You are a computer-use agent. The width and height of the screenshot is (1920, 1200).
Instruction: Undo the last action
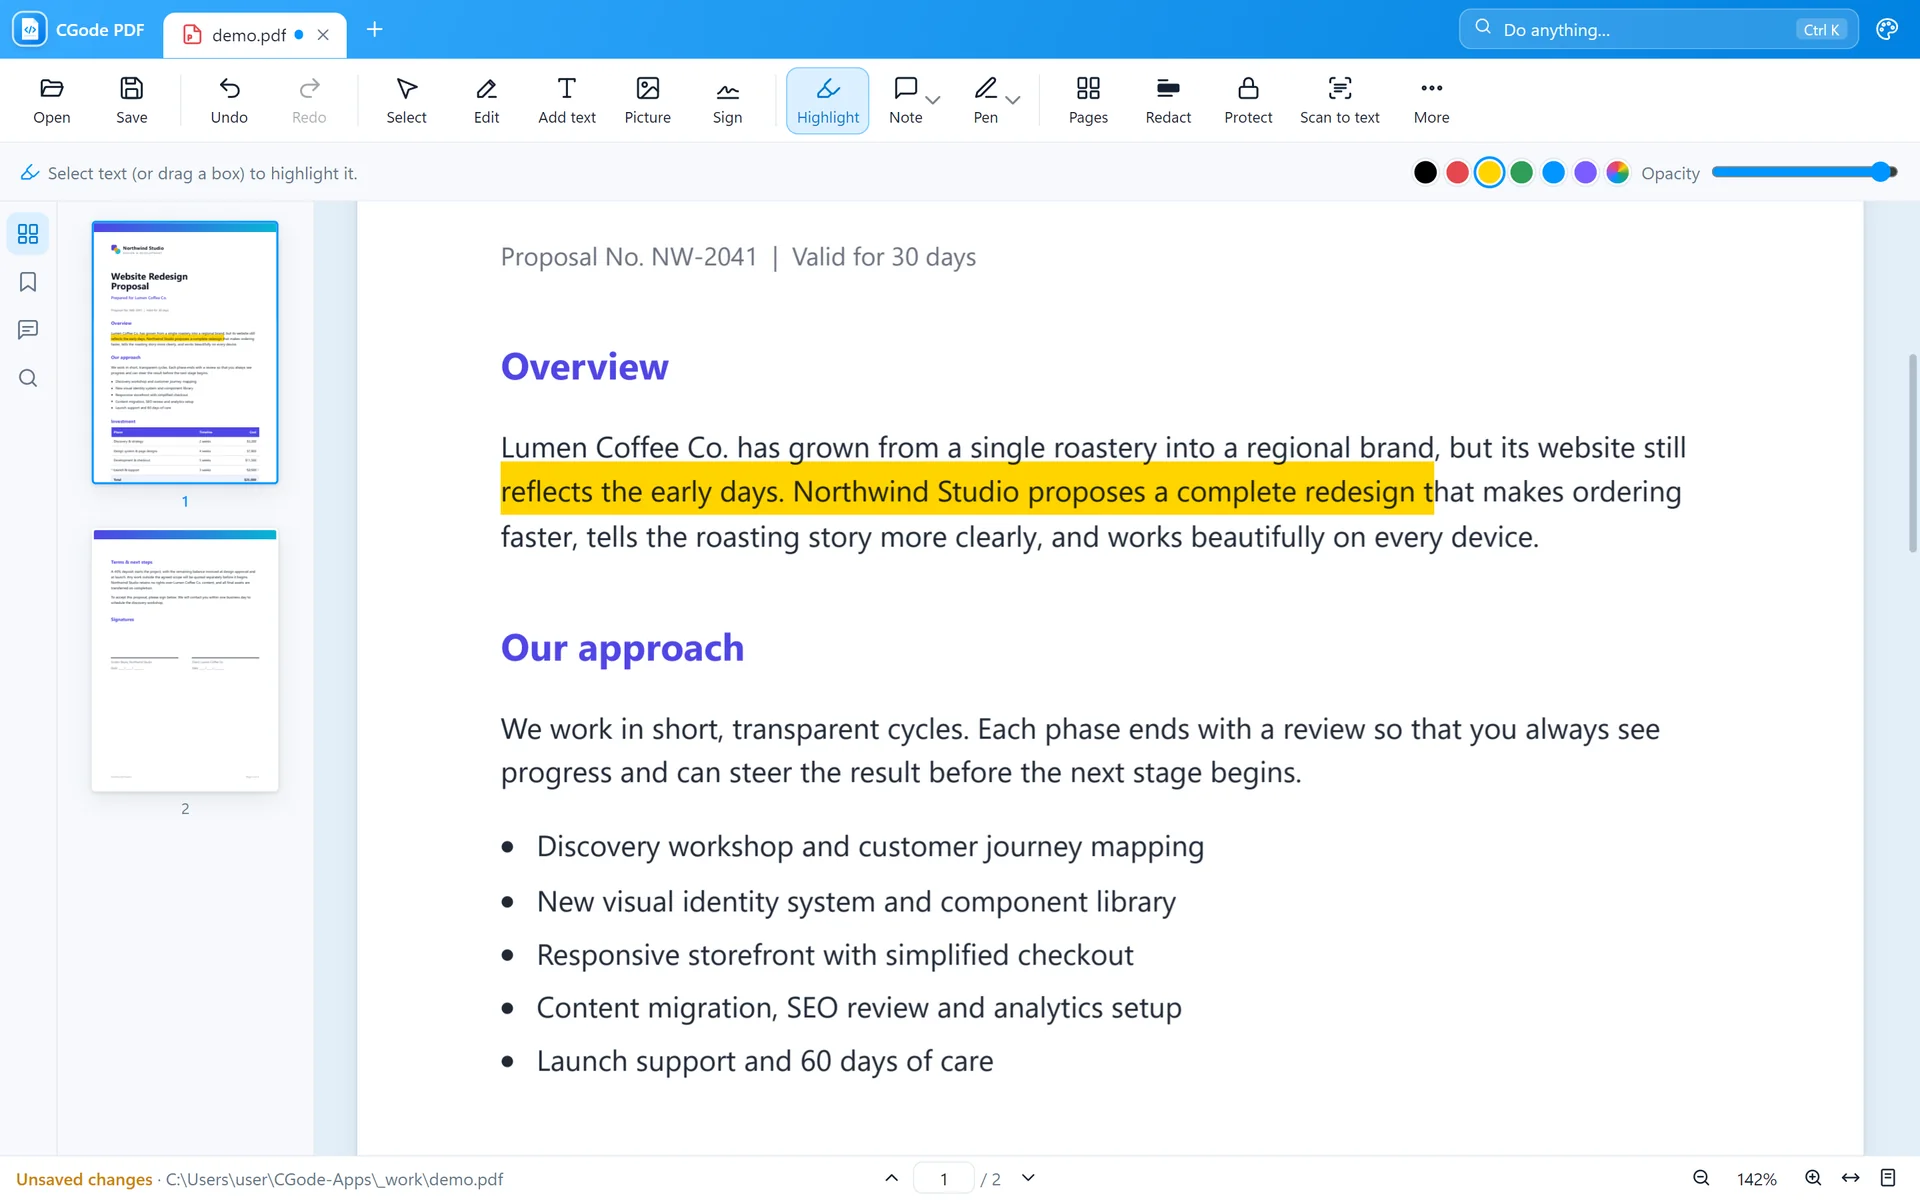[x=229, y=101]
